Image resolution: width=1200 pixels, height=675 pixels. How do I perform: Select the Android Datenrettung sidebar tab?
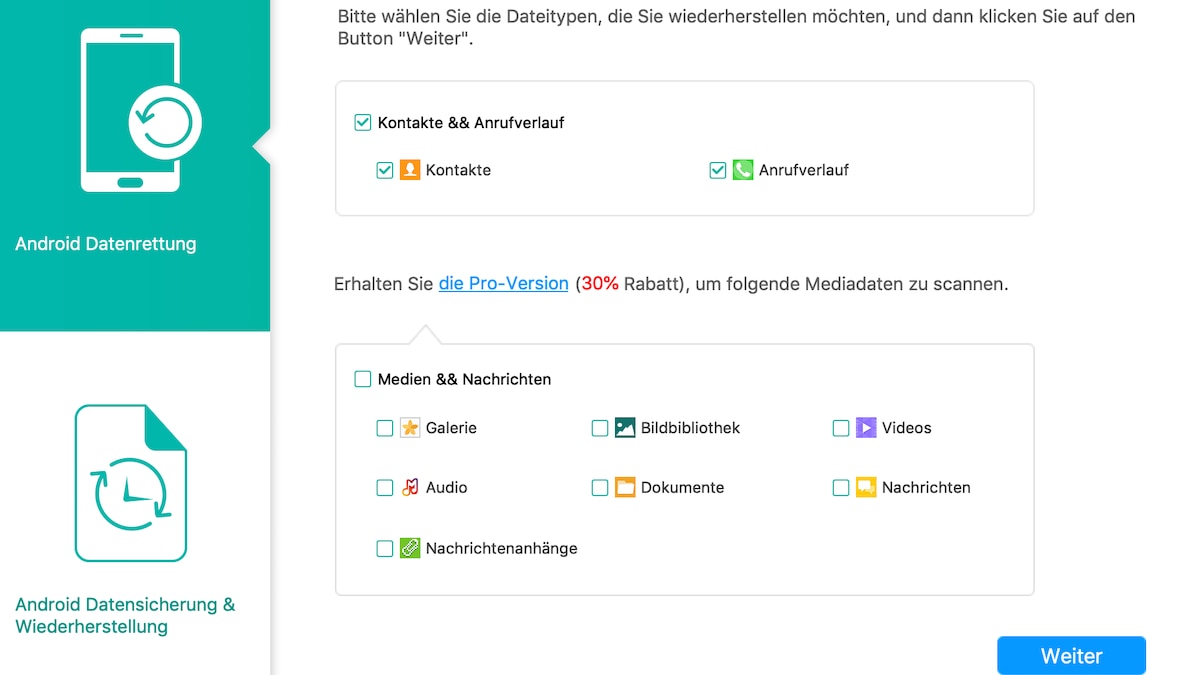(x=134, y=165)
